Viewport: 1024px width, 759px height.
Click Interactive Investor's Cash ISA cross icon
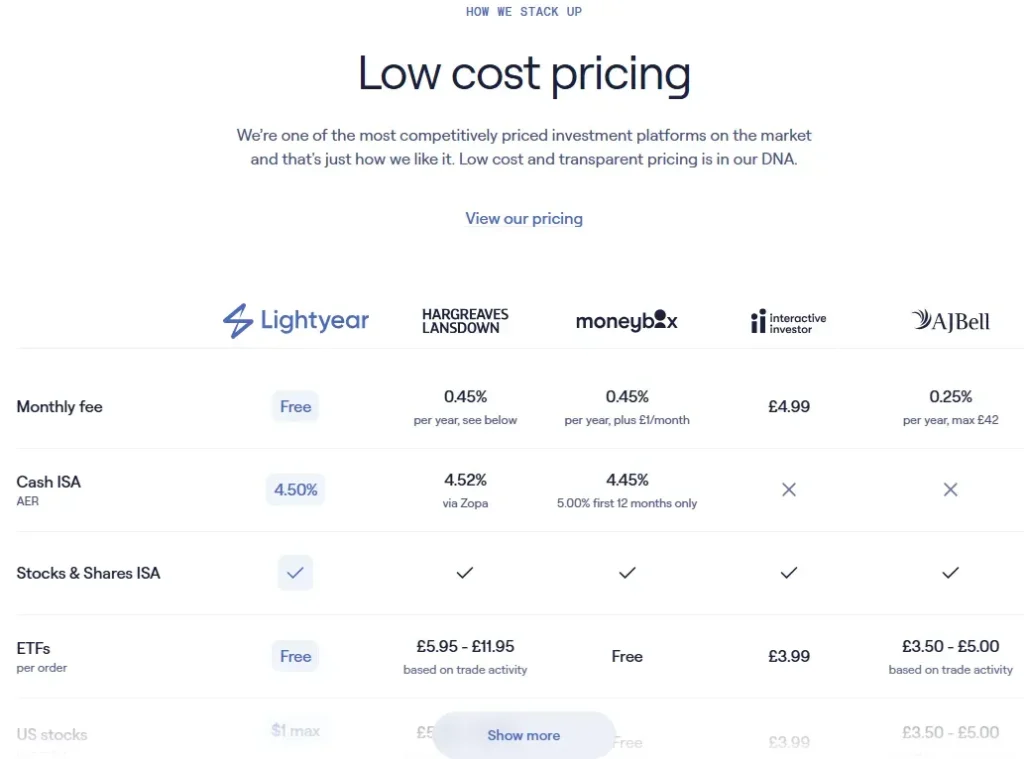pyautogui.click(x=789, y=490)
